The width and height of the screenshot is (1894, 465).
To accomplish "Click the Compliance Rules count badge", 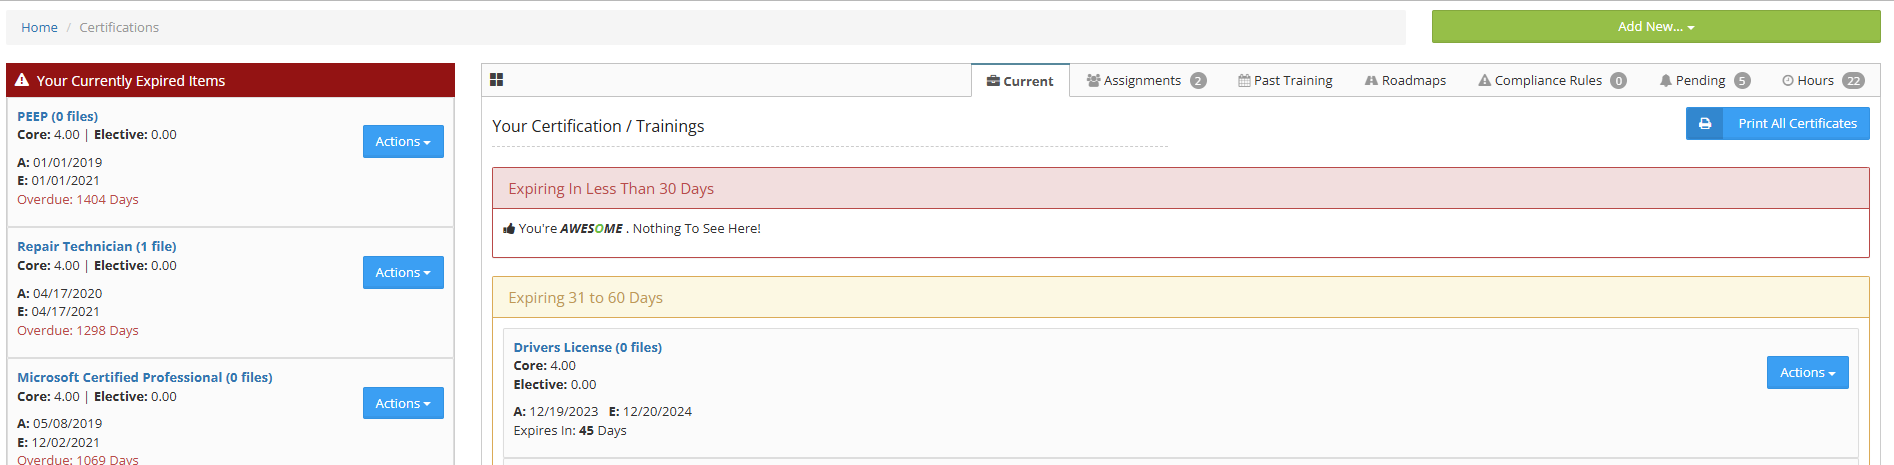I will (x=1618, y=81).
